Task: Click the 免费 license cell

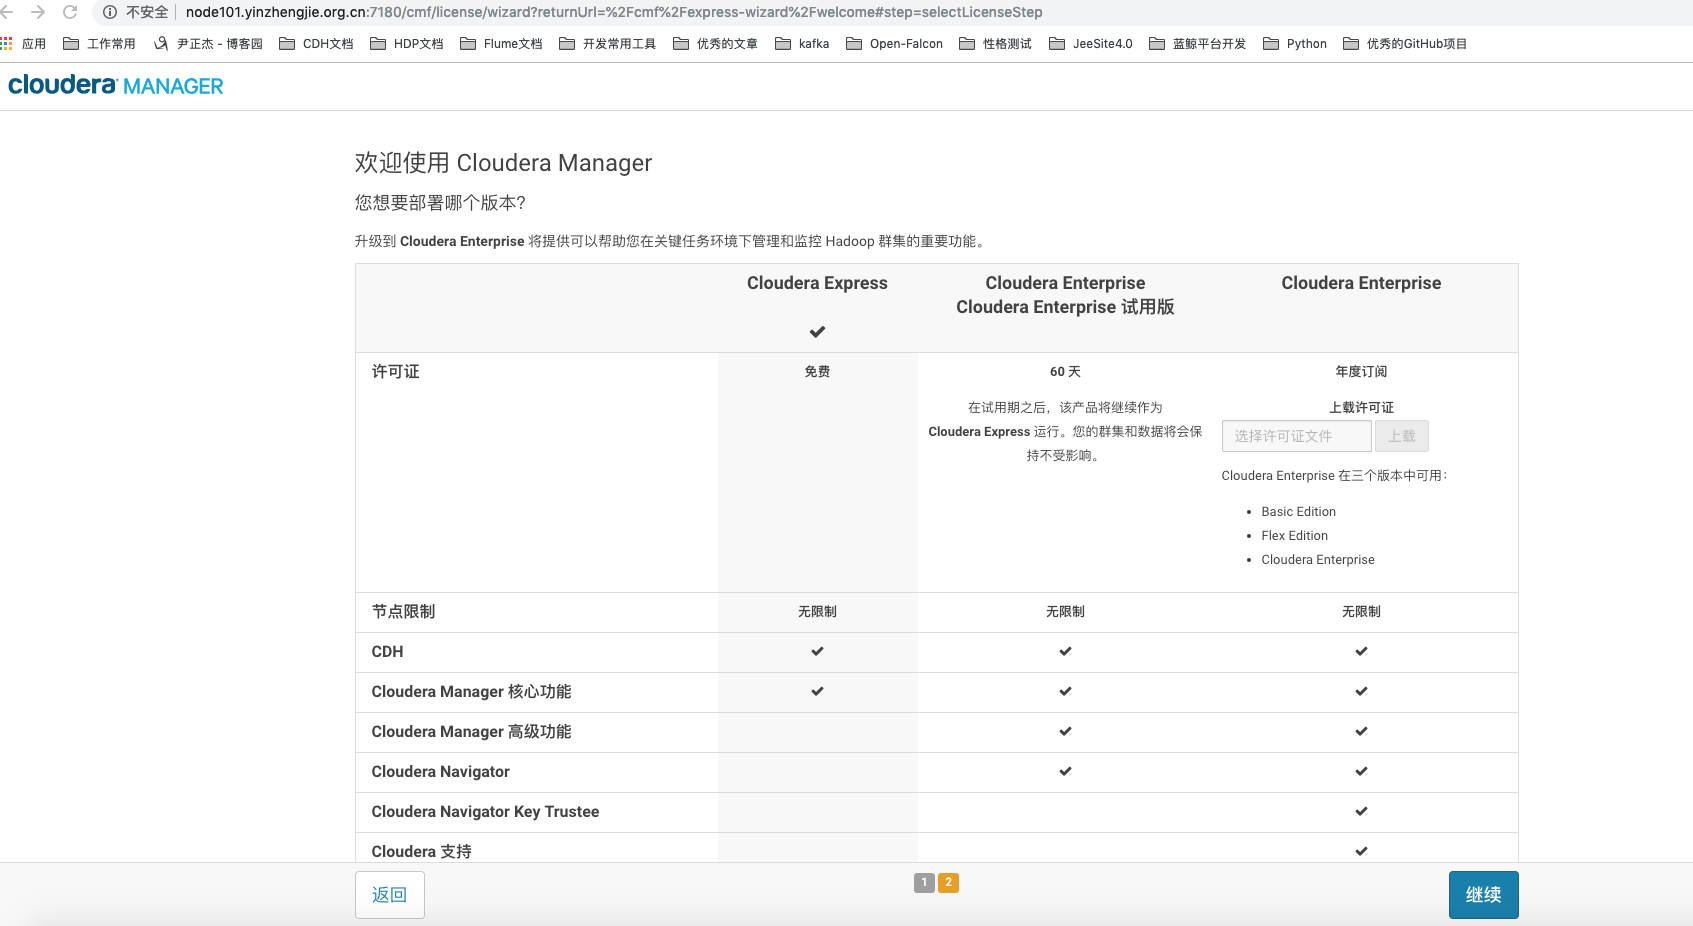Action: [817, 372]
